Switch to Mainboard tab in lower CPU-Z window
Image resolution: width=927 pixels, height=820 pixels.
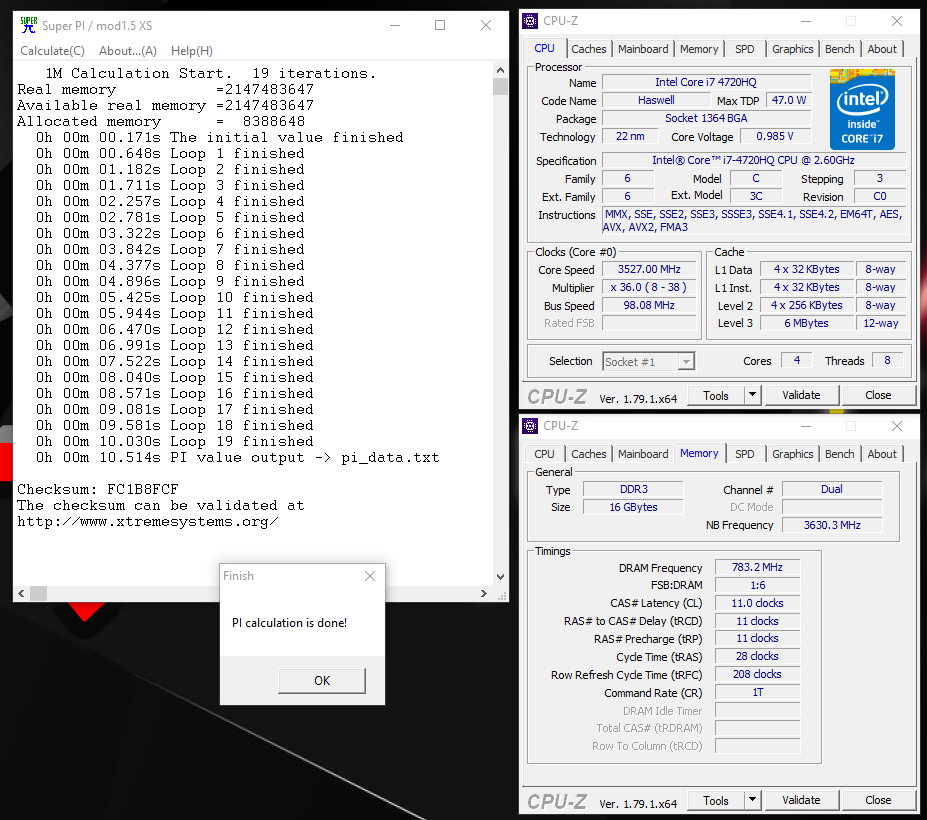point(643,454)
